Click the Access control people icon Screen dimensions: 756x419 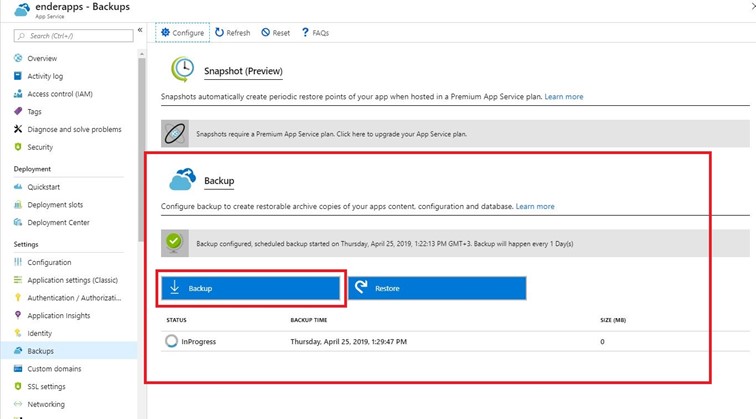pos(18,94)
